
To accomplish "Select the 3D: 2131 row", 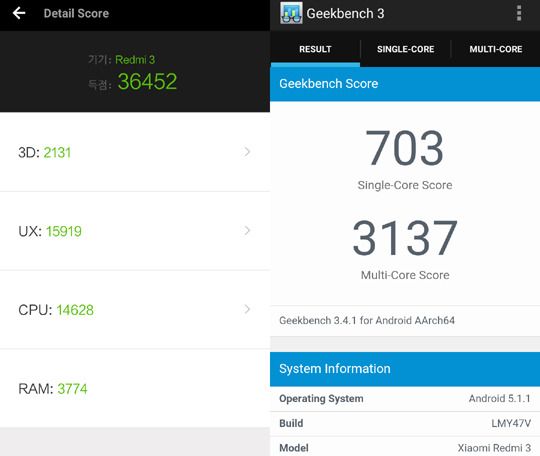I will (135, 152).
